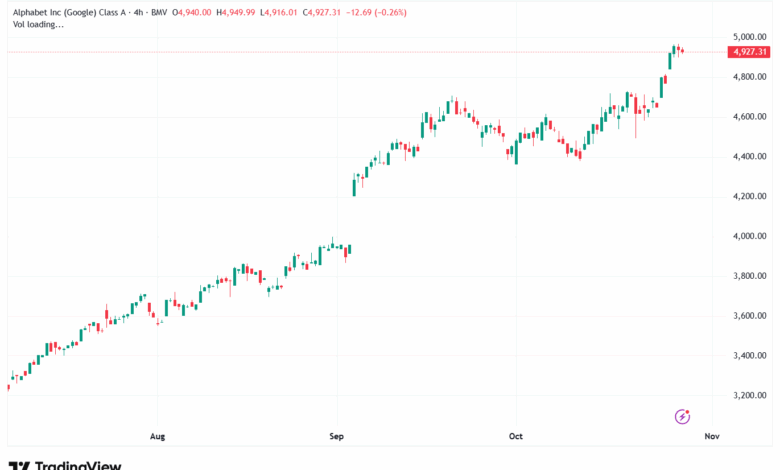
Task: Click the Aug label on the time axis
Action: tap(157, 436)
